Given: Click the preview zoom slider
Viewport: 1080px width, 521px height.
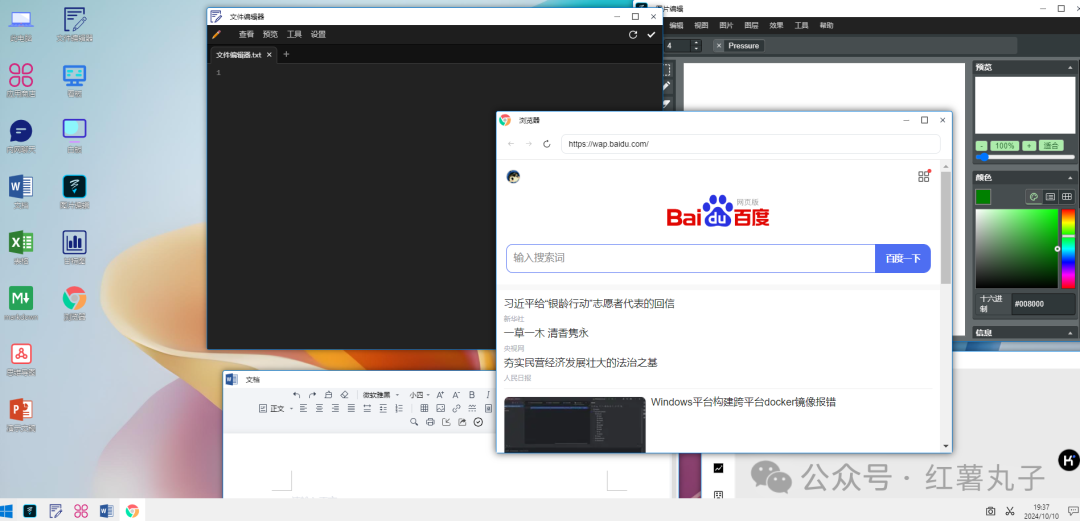Looking at the screenshot, I should [x=1025, y=157].
